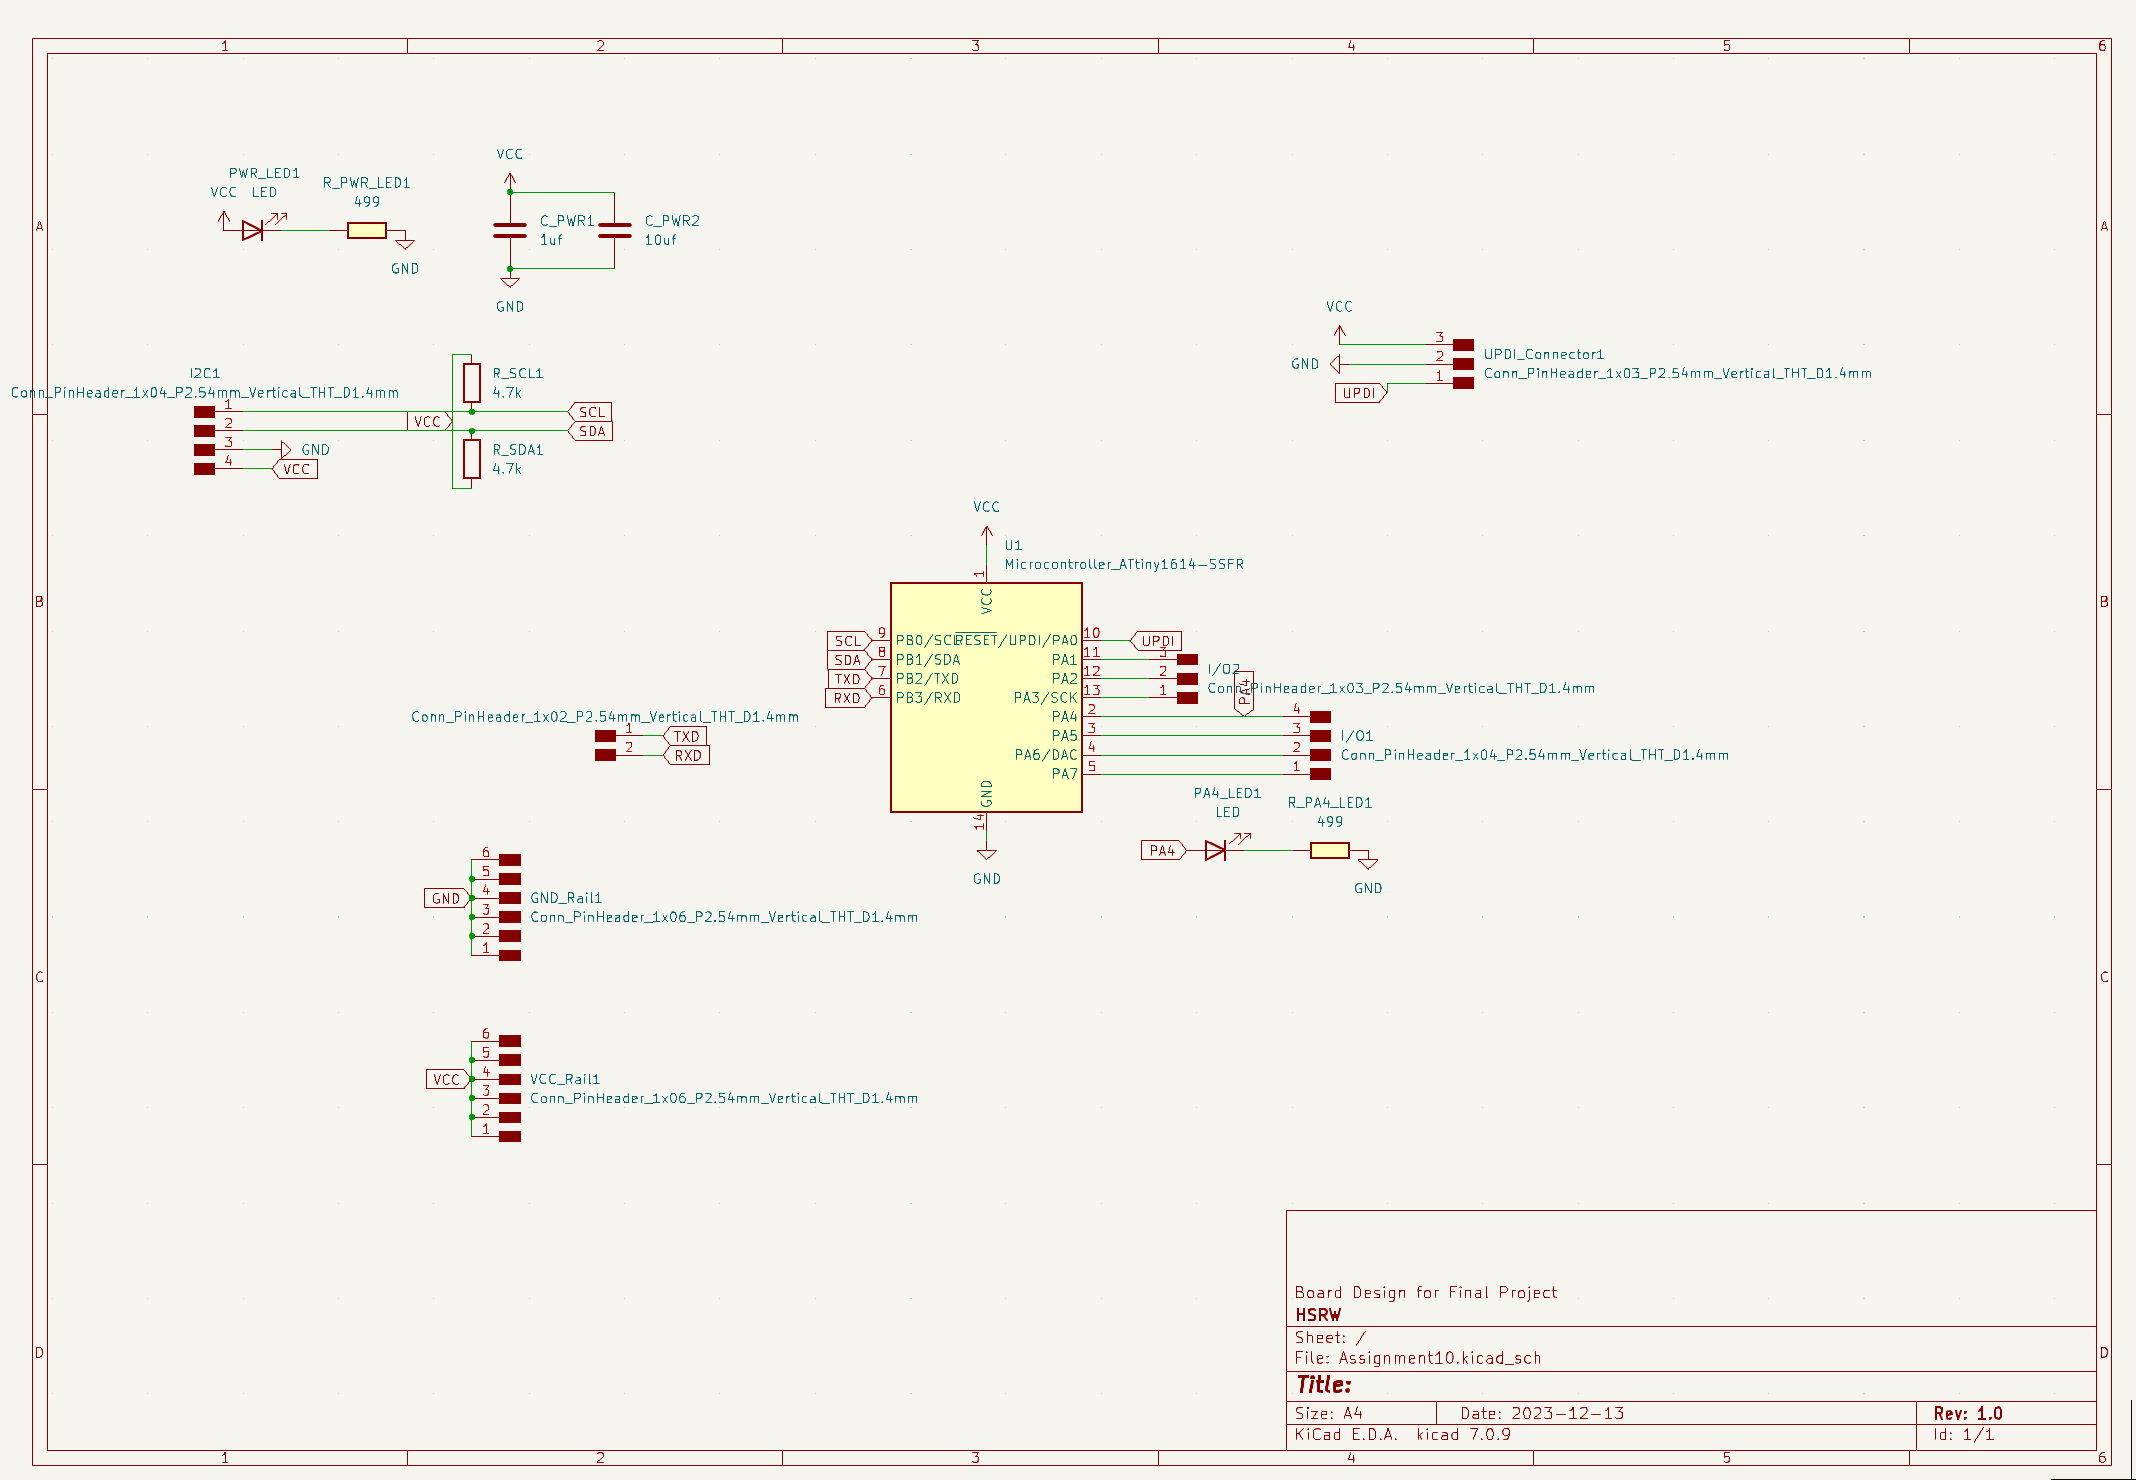This screenshot has width=2136, height=1480.
Task: Click the SDA label beside R_SDA1
Action: [x=590, y=431]
